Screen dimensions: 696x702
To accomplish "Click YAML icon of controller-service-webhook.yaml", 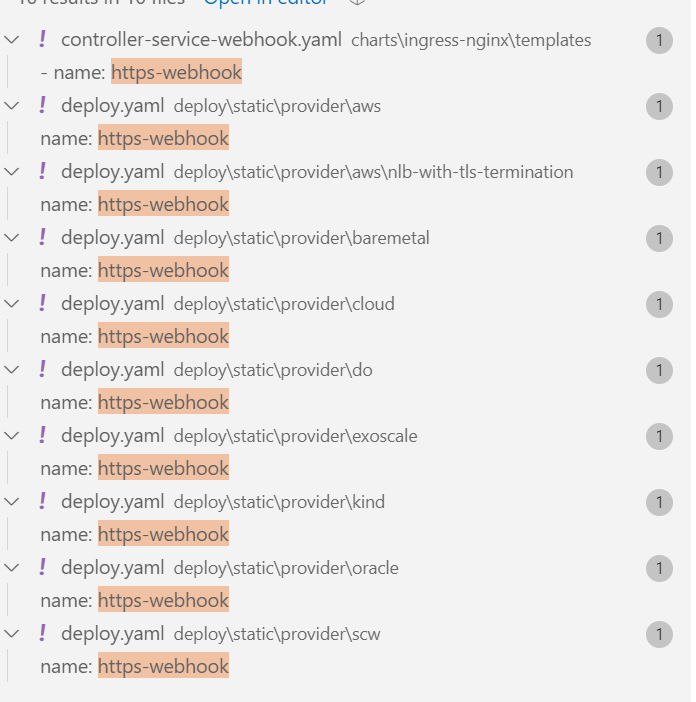I will (43, 39).
